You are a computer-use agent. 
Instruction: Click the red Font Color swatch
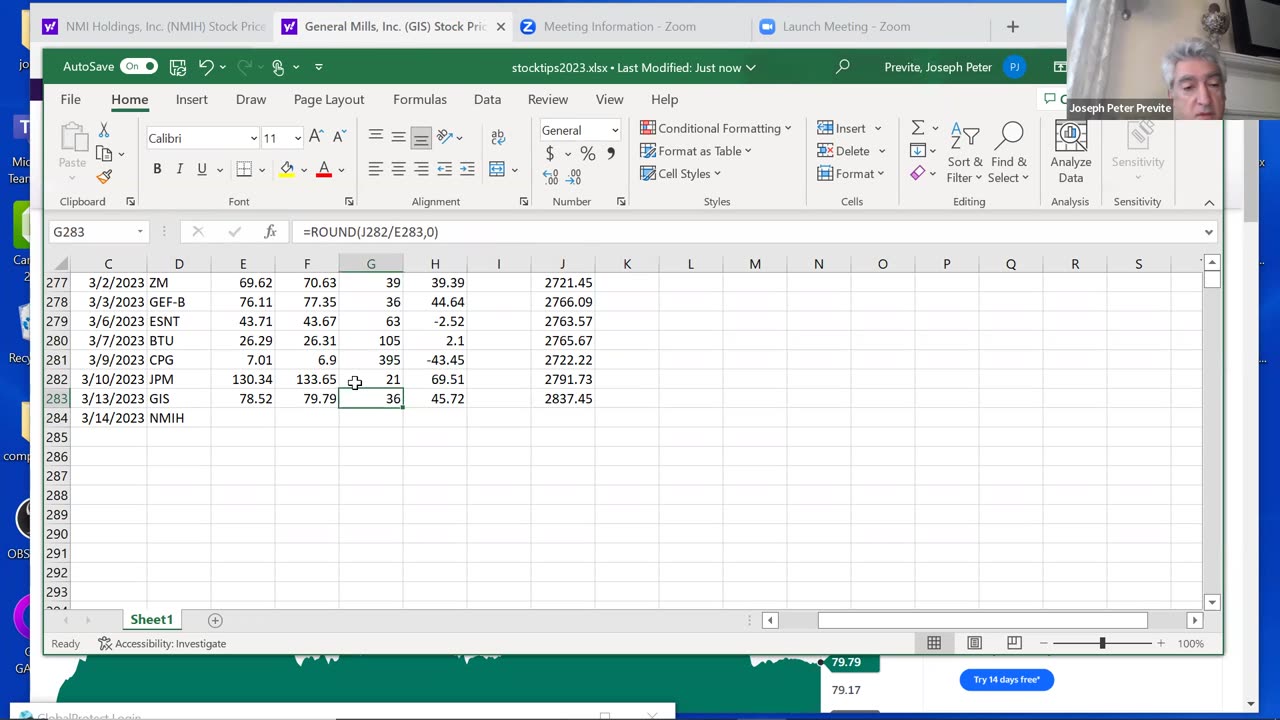click(x=324, y=169)
